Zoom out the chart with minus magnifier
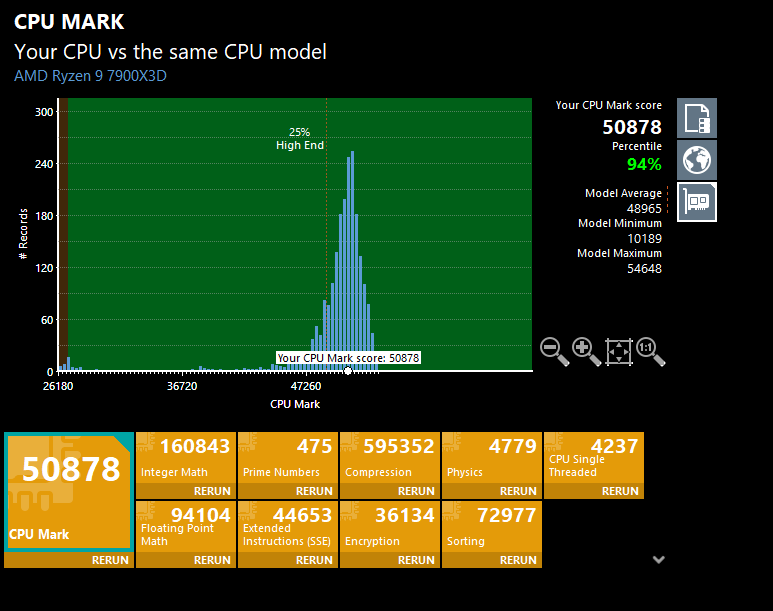 (x=555, y=352)
